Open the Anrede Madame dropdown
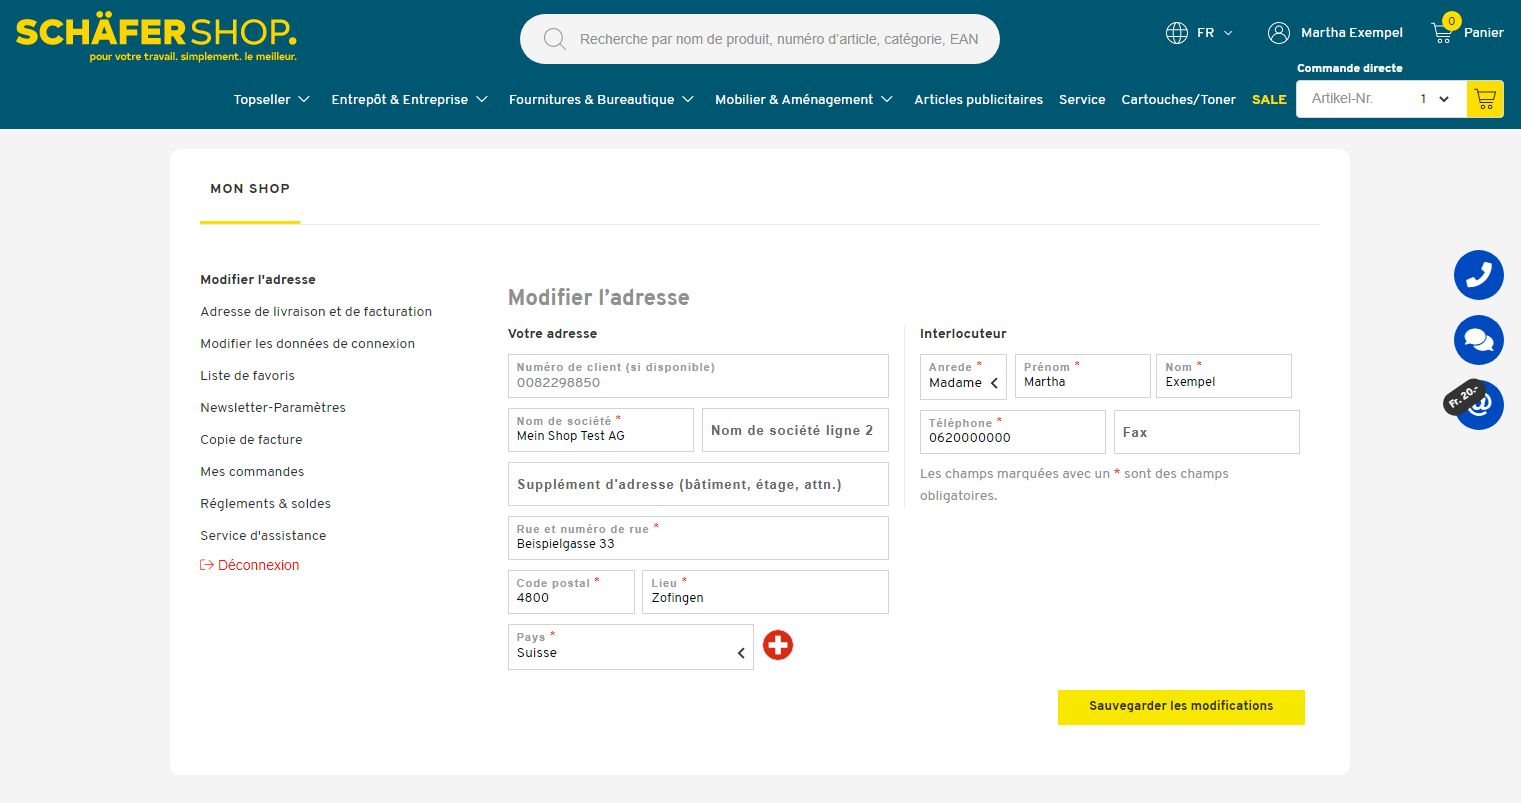Screen dimensions: 1521x803 pos(963,376)
